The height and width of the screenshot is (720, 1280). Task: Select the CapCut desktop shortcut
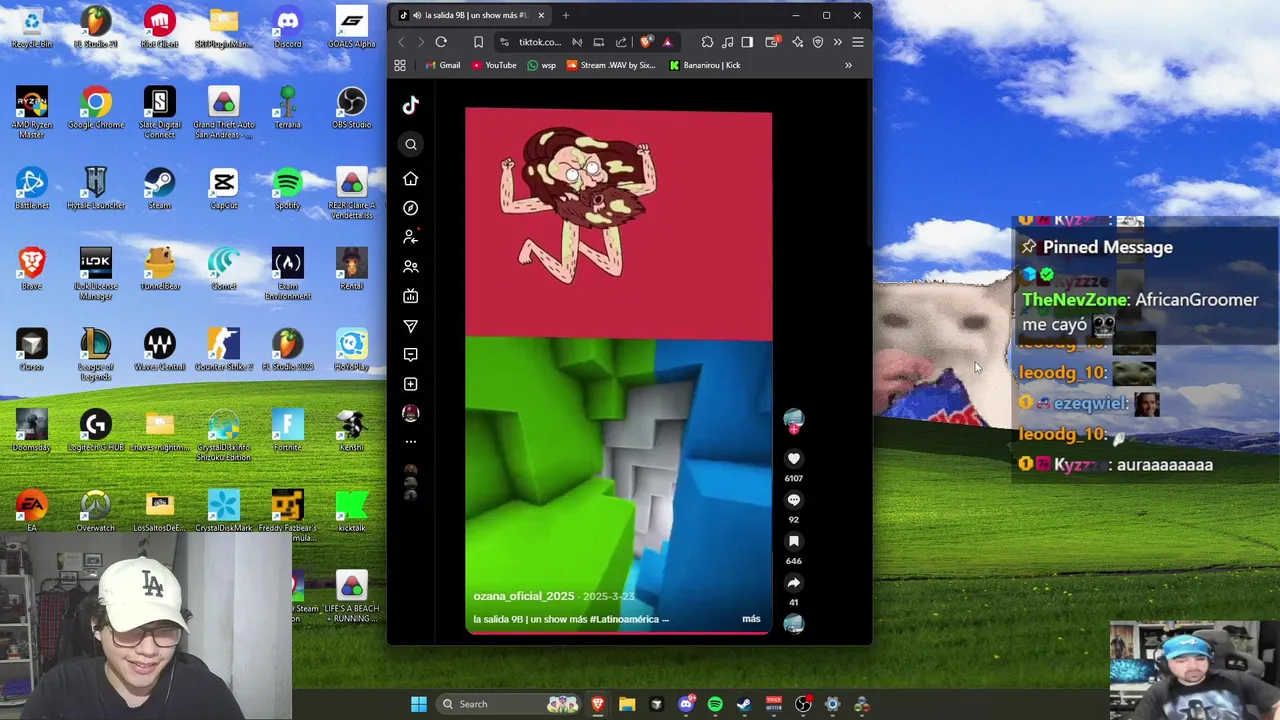coord(223,189)
